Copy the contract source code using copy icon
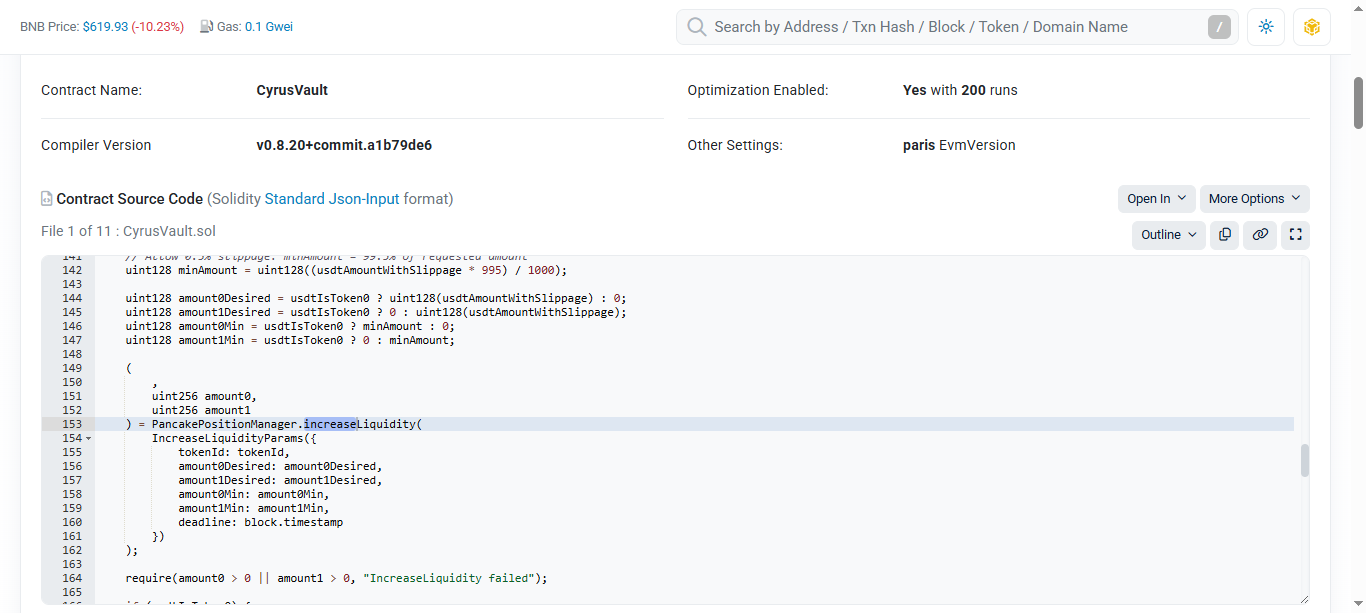 (1224, 235)
